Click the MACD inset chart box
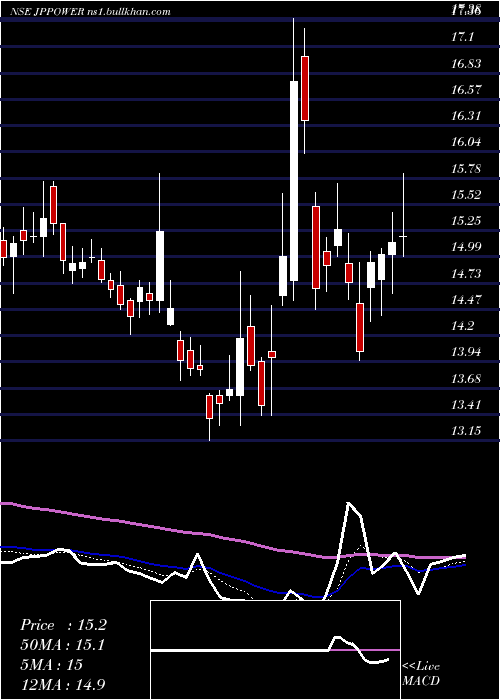The image size is (500, 700). coord(275,650)
